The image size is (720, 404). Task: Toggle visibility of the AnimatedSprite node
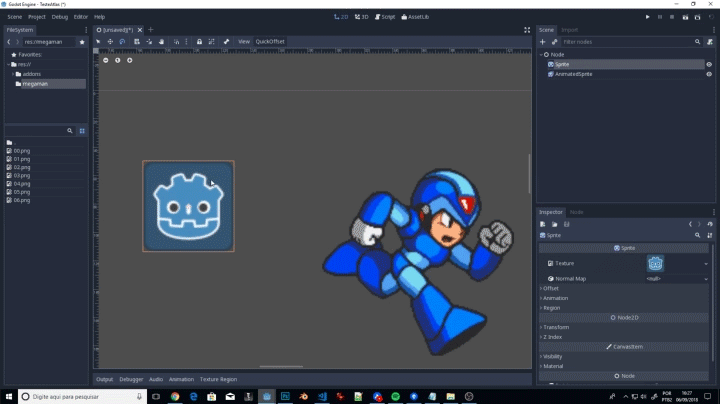click(x=709, y=74)
